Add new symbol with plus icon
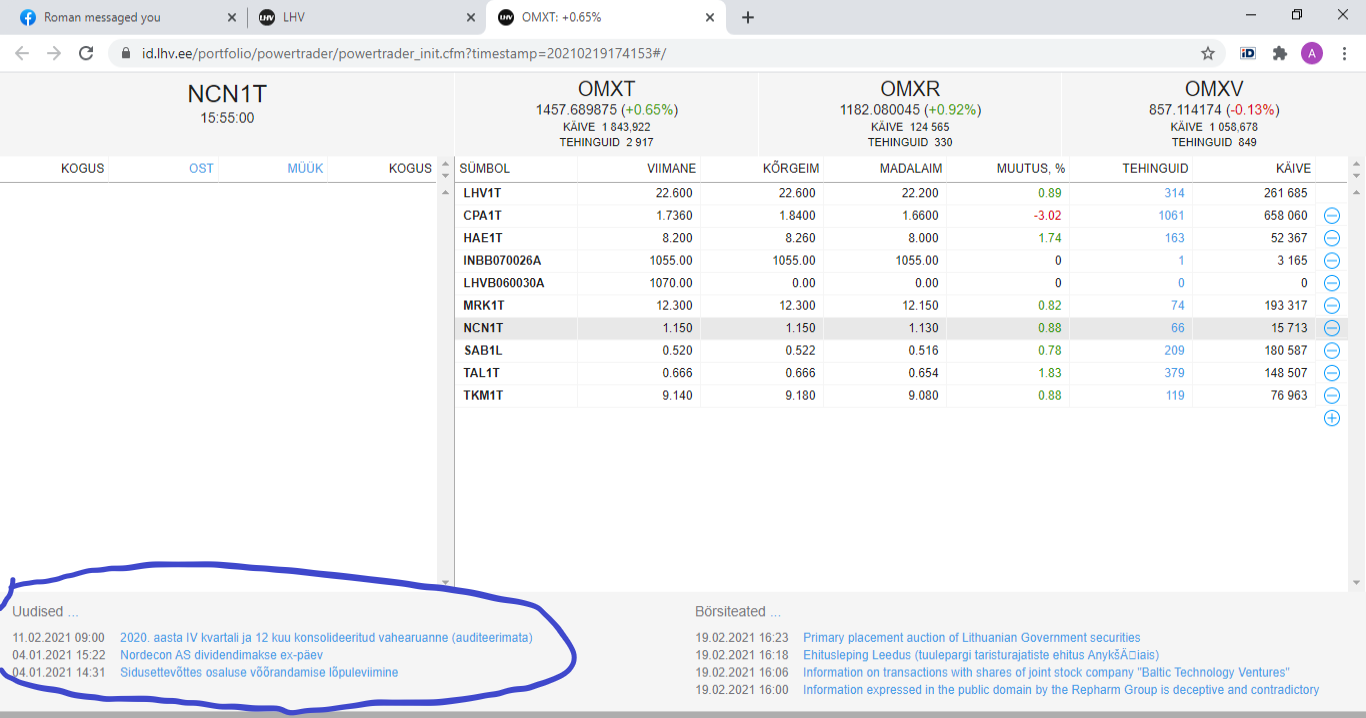The image size is (1366, 718). click(x=1331, y=418)
